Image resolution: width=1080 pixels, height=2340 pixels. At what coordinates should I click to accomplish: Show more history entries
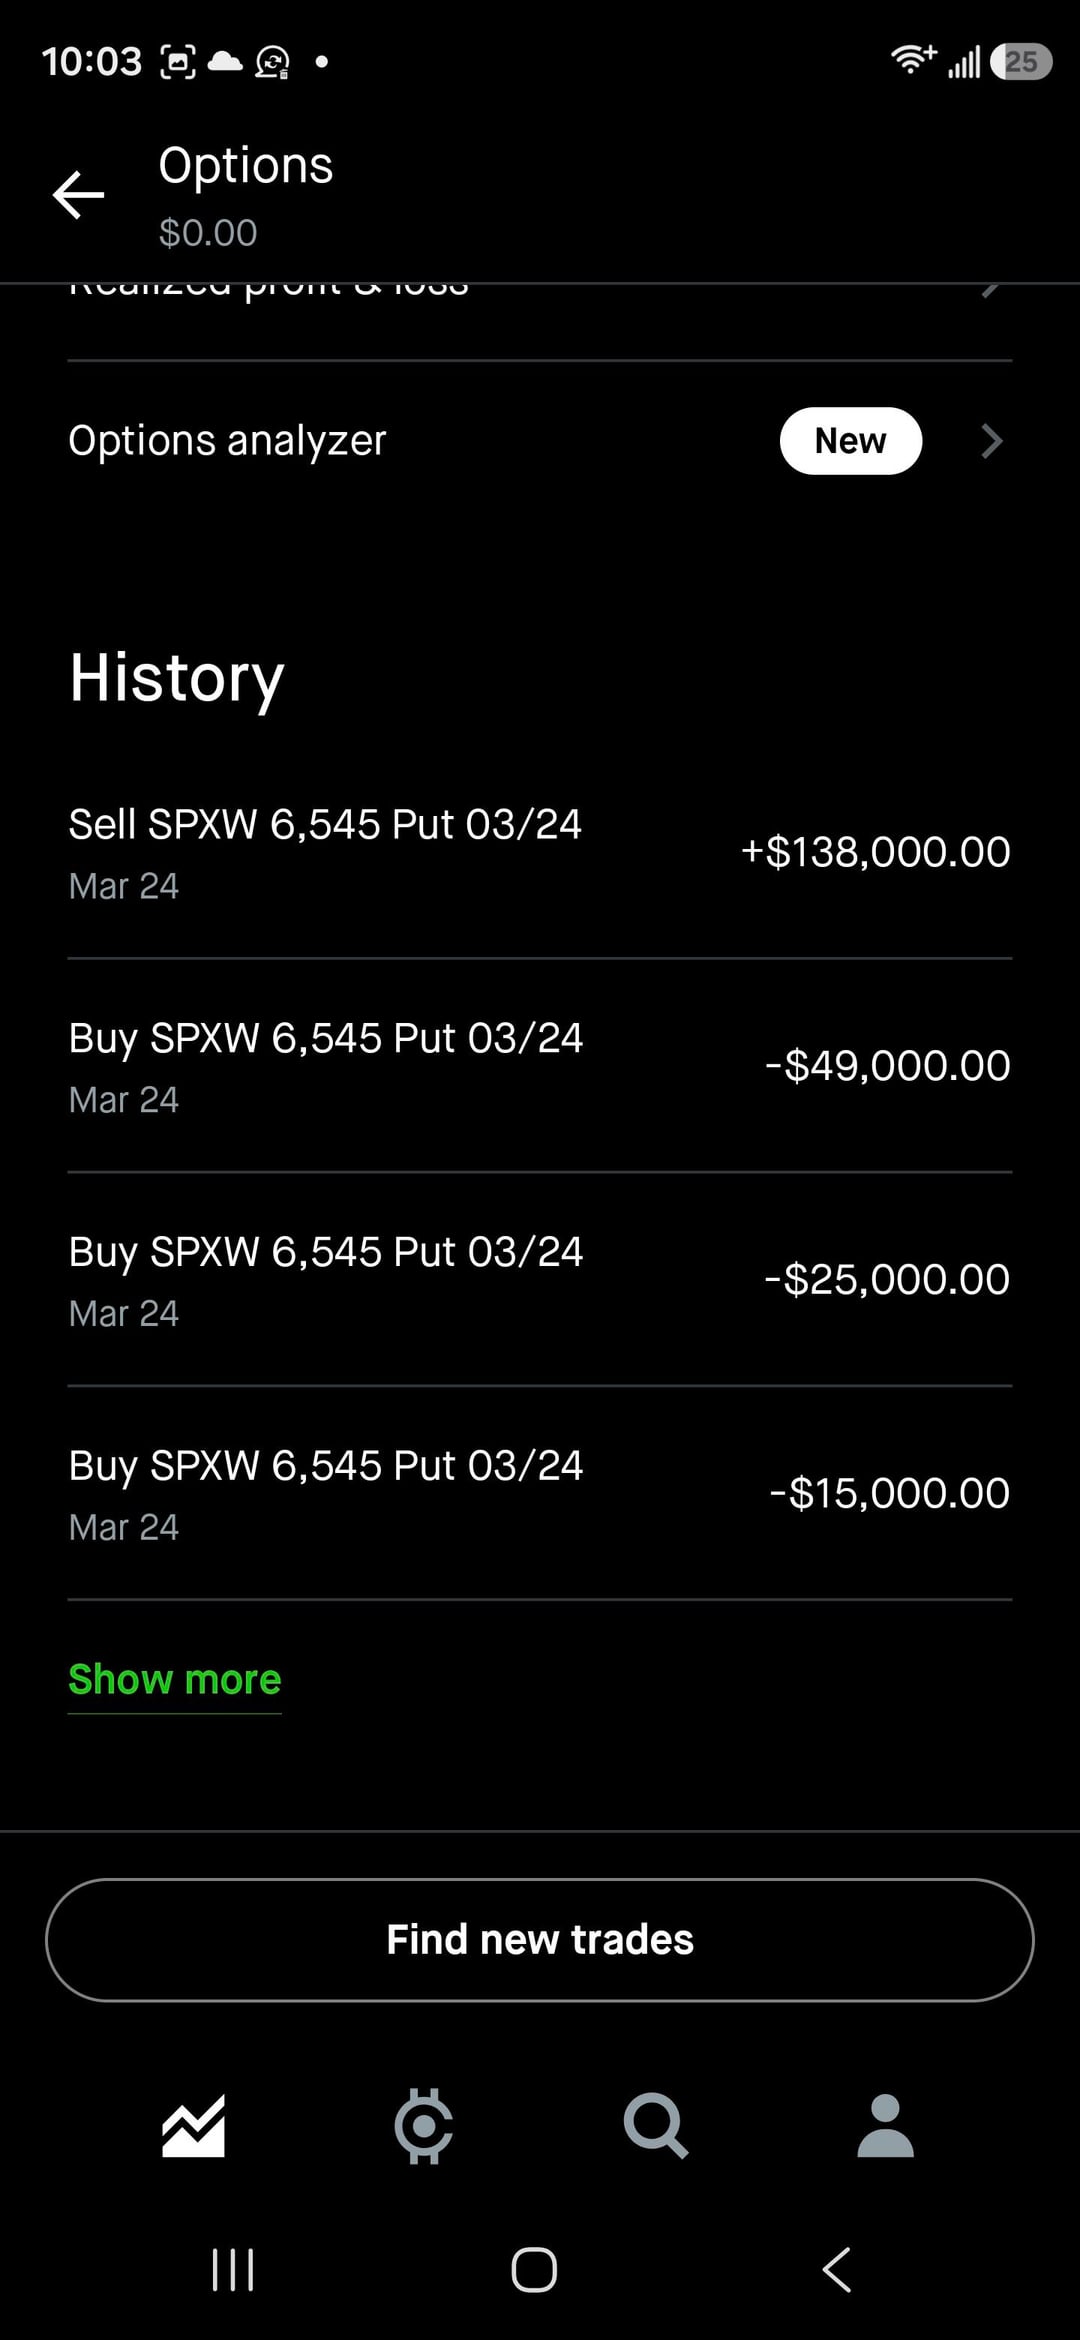pos(175,1680)
